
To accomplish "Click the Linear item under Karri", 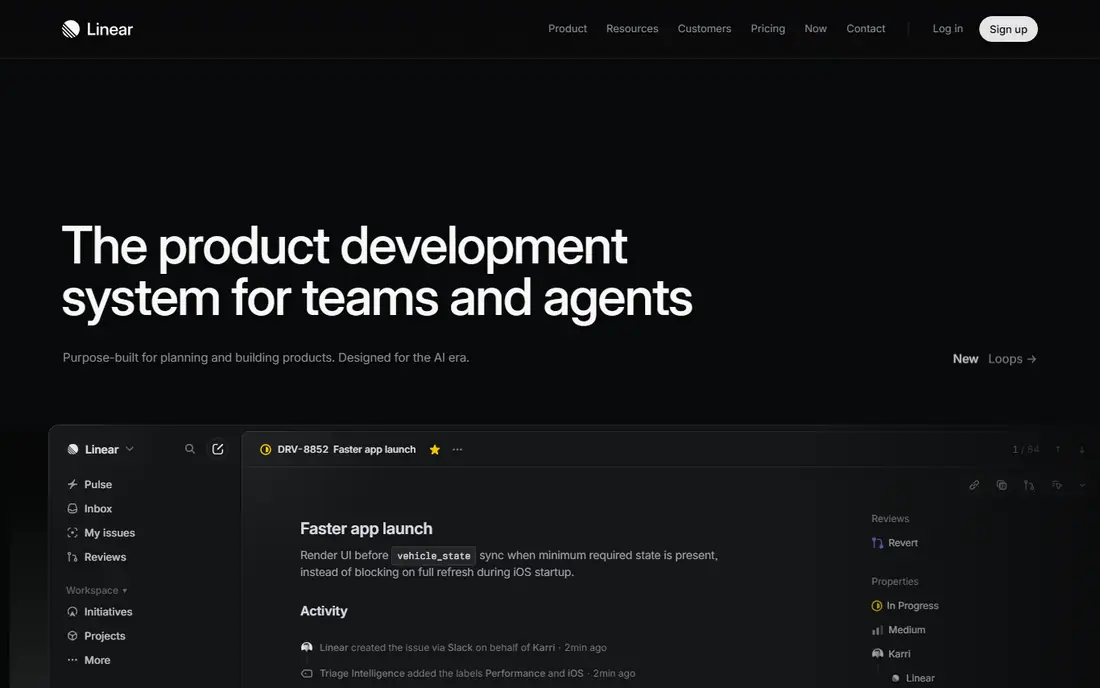I will 913,678.
